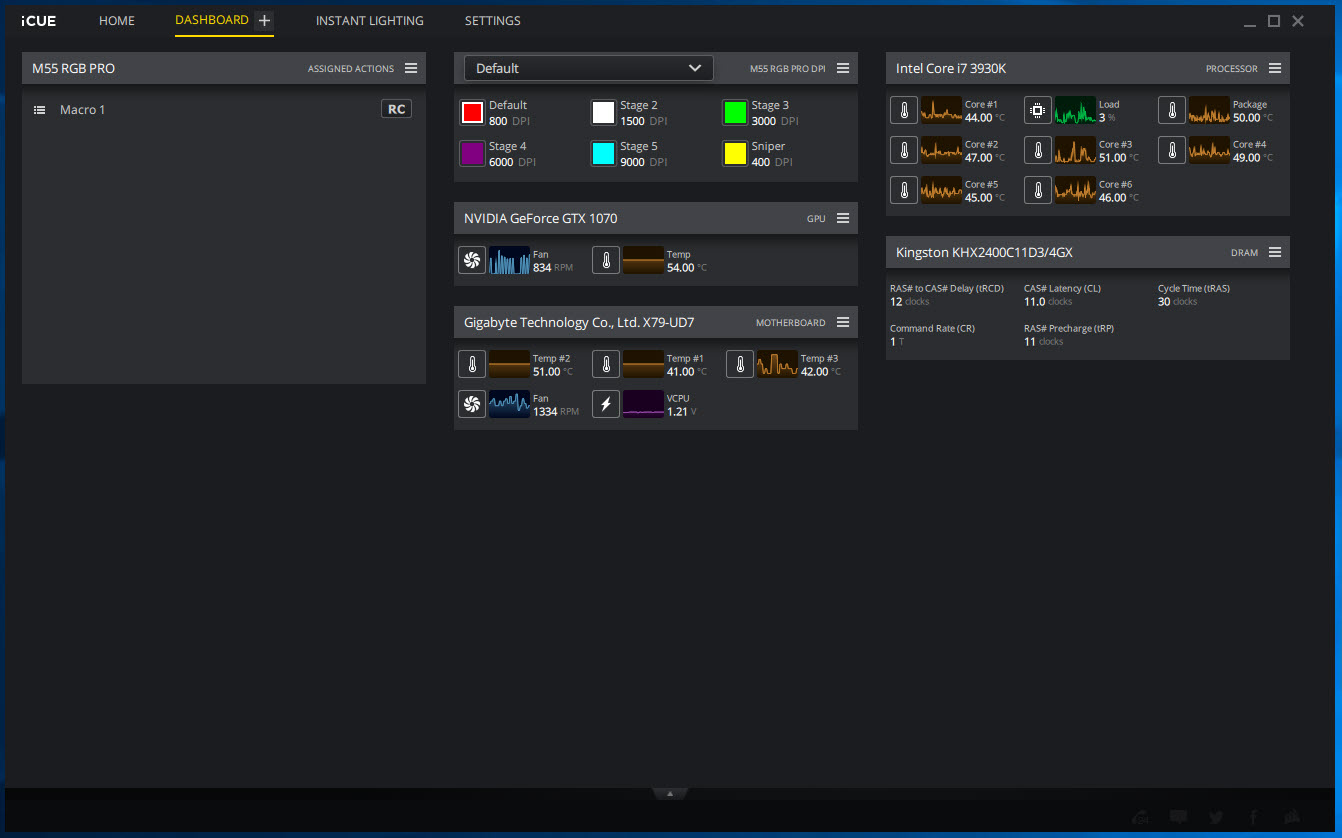1342x838 pixels.
Task: Expand the Default DPI profile dropdown
Action: coord(588,68)
